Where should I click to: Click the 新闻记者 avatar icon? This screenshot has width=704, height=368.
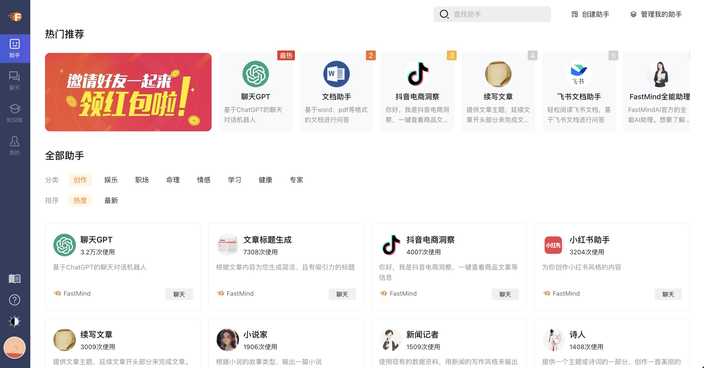(390, 340)
